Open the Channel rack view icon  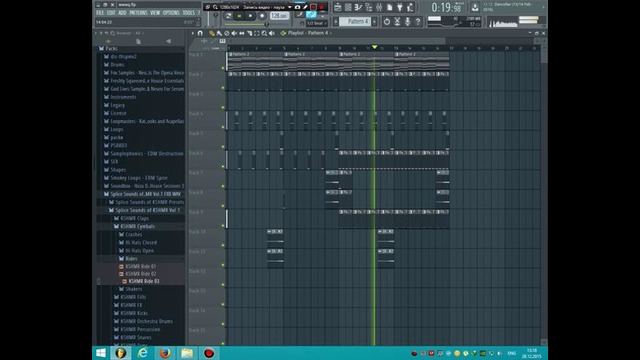[x=348, y=7]
